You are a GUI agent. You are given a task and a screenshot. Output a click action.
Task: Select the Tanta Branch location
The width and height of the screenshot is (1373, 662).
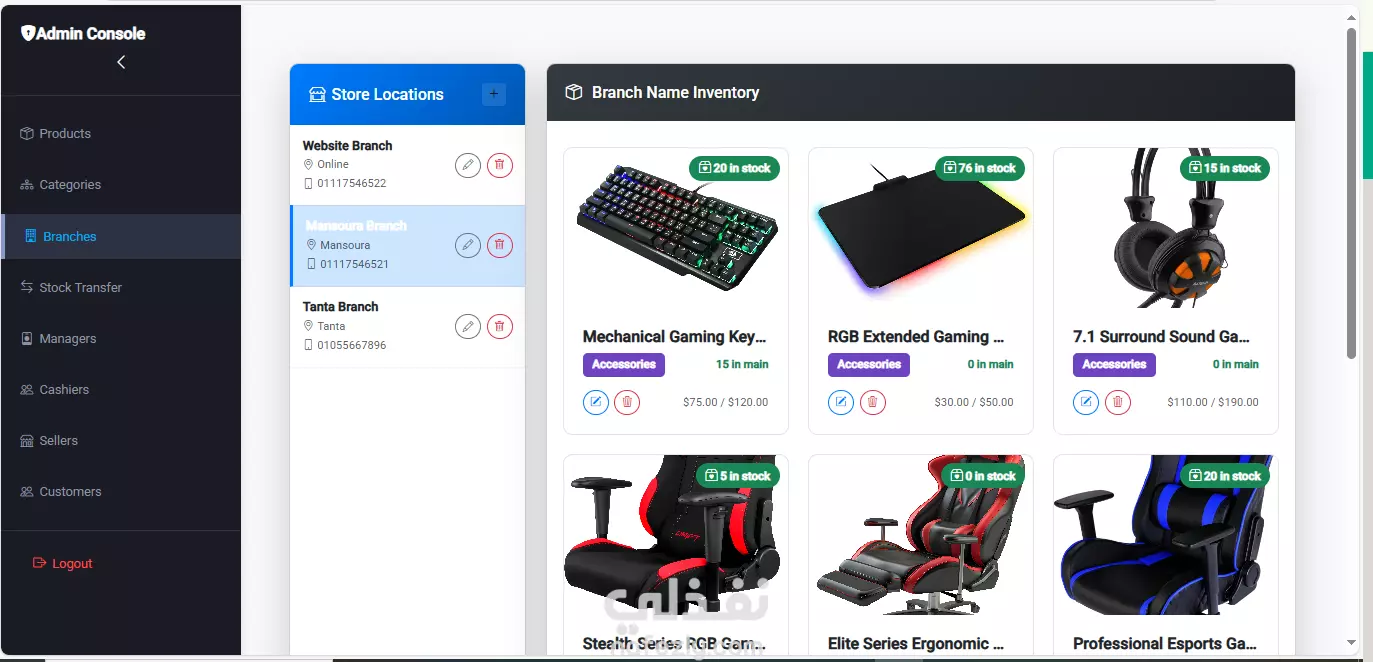point(407,327)
